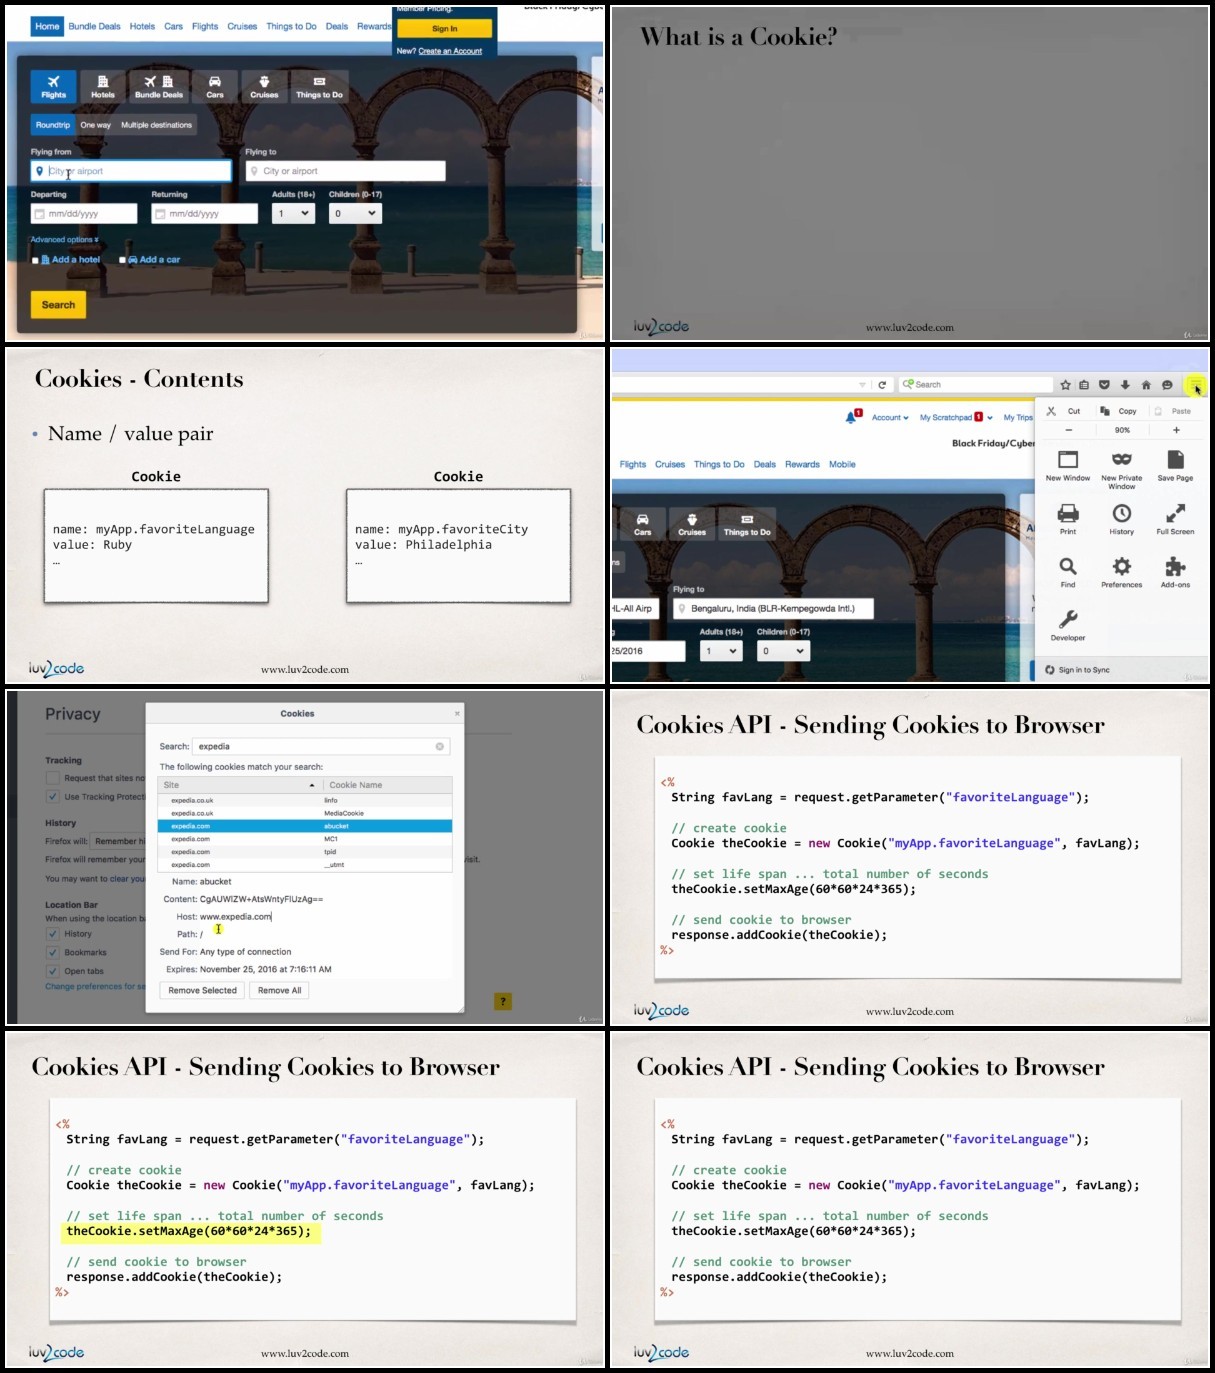Select the MediaCookie row for expedia.co.uk
The width and height of the screenshot is (1215, 1373).
[305, 813]
